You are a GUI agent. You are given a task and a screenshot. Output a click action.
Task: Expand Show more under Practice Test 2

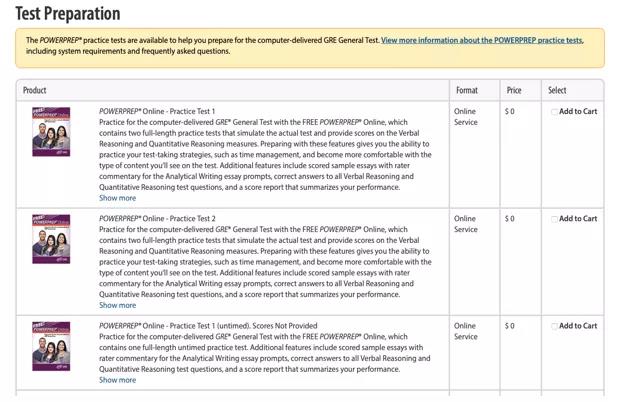(117, 305)
